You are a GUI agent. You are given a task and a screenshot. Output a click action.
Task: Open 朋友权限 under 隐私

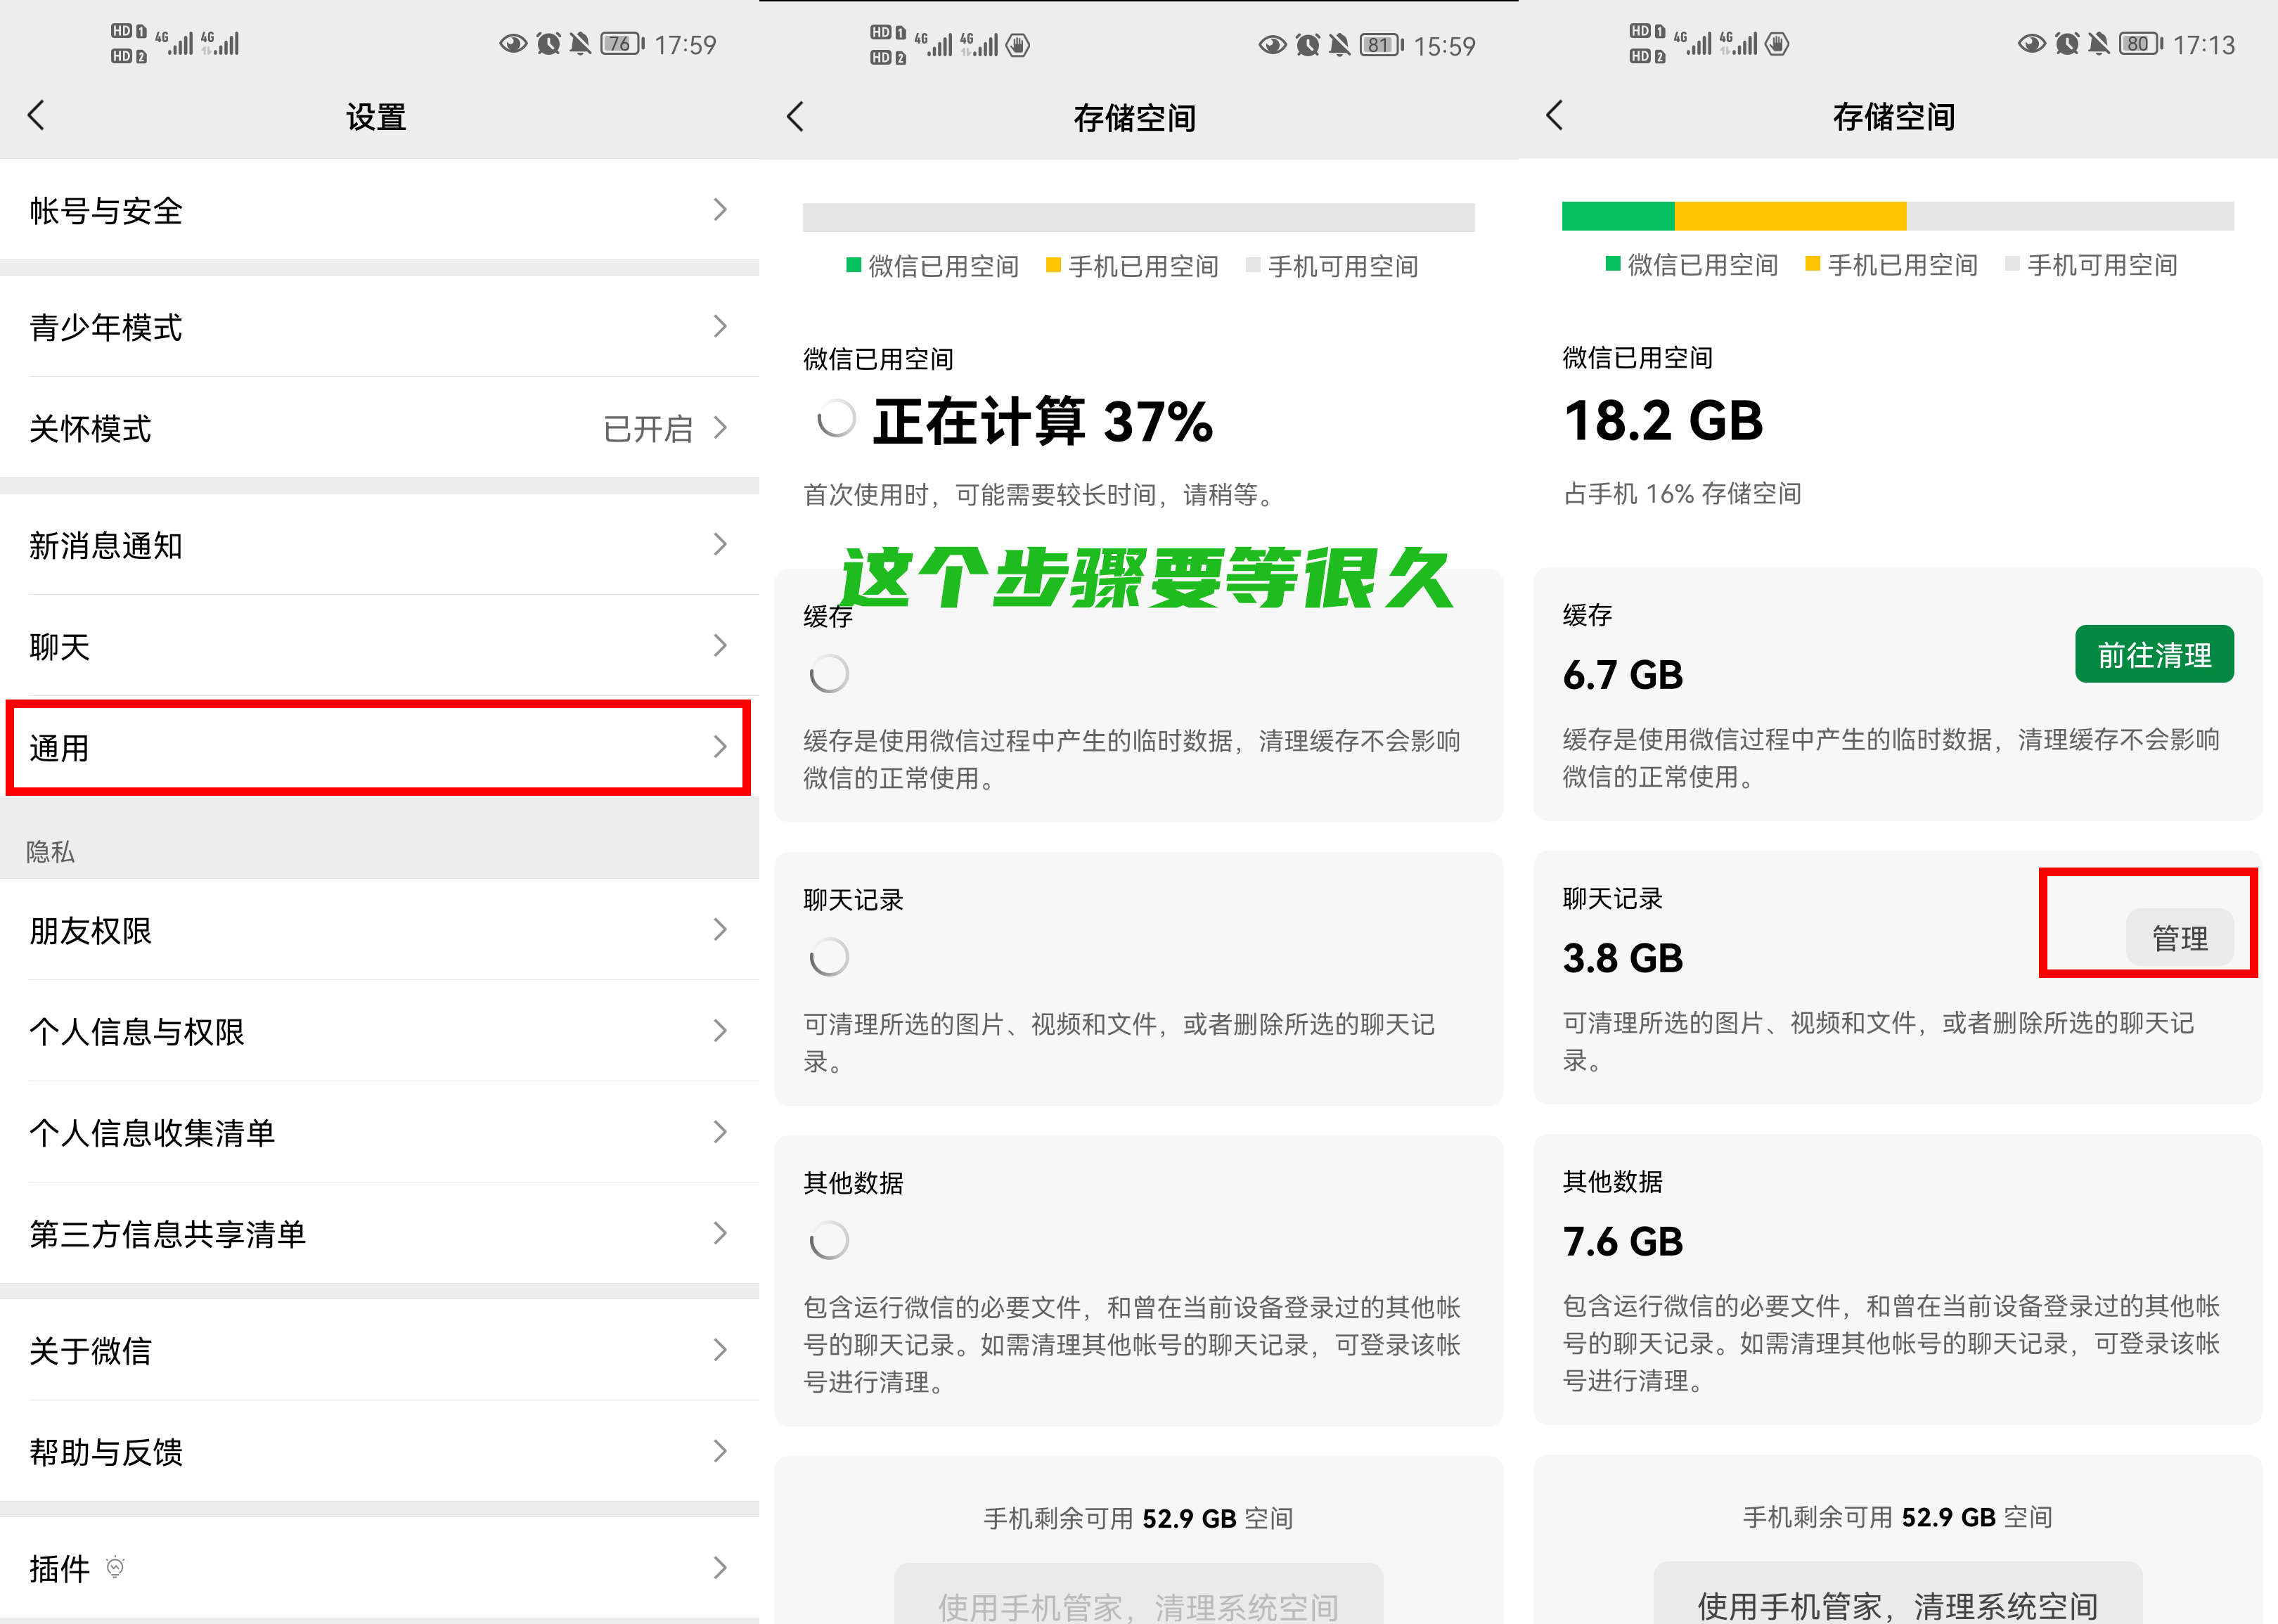[376, 930]
